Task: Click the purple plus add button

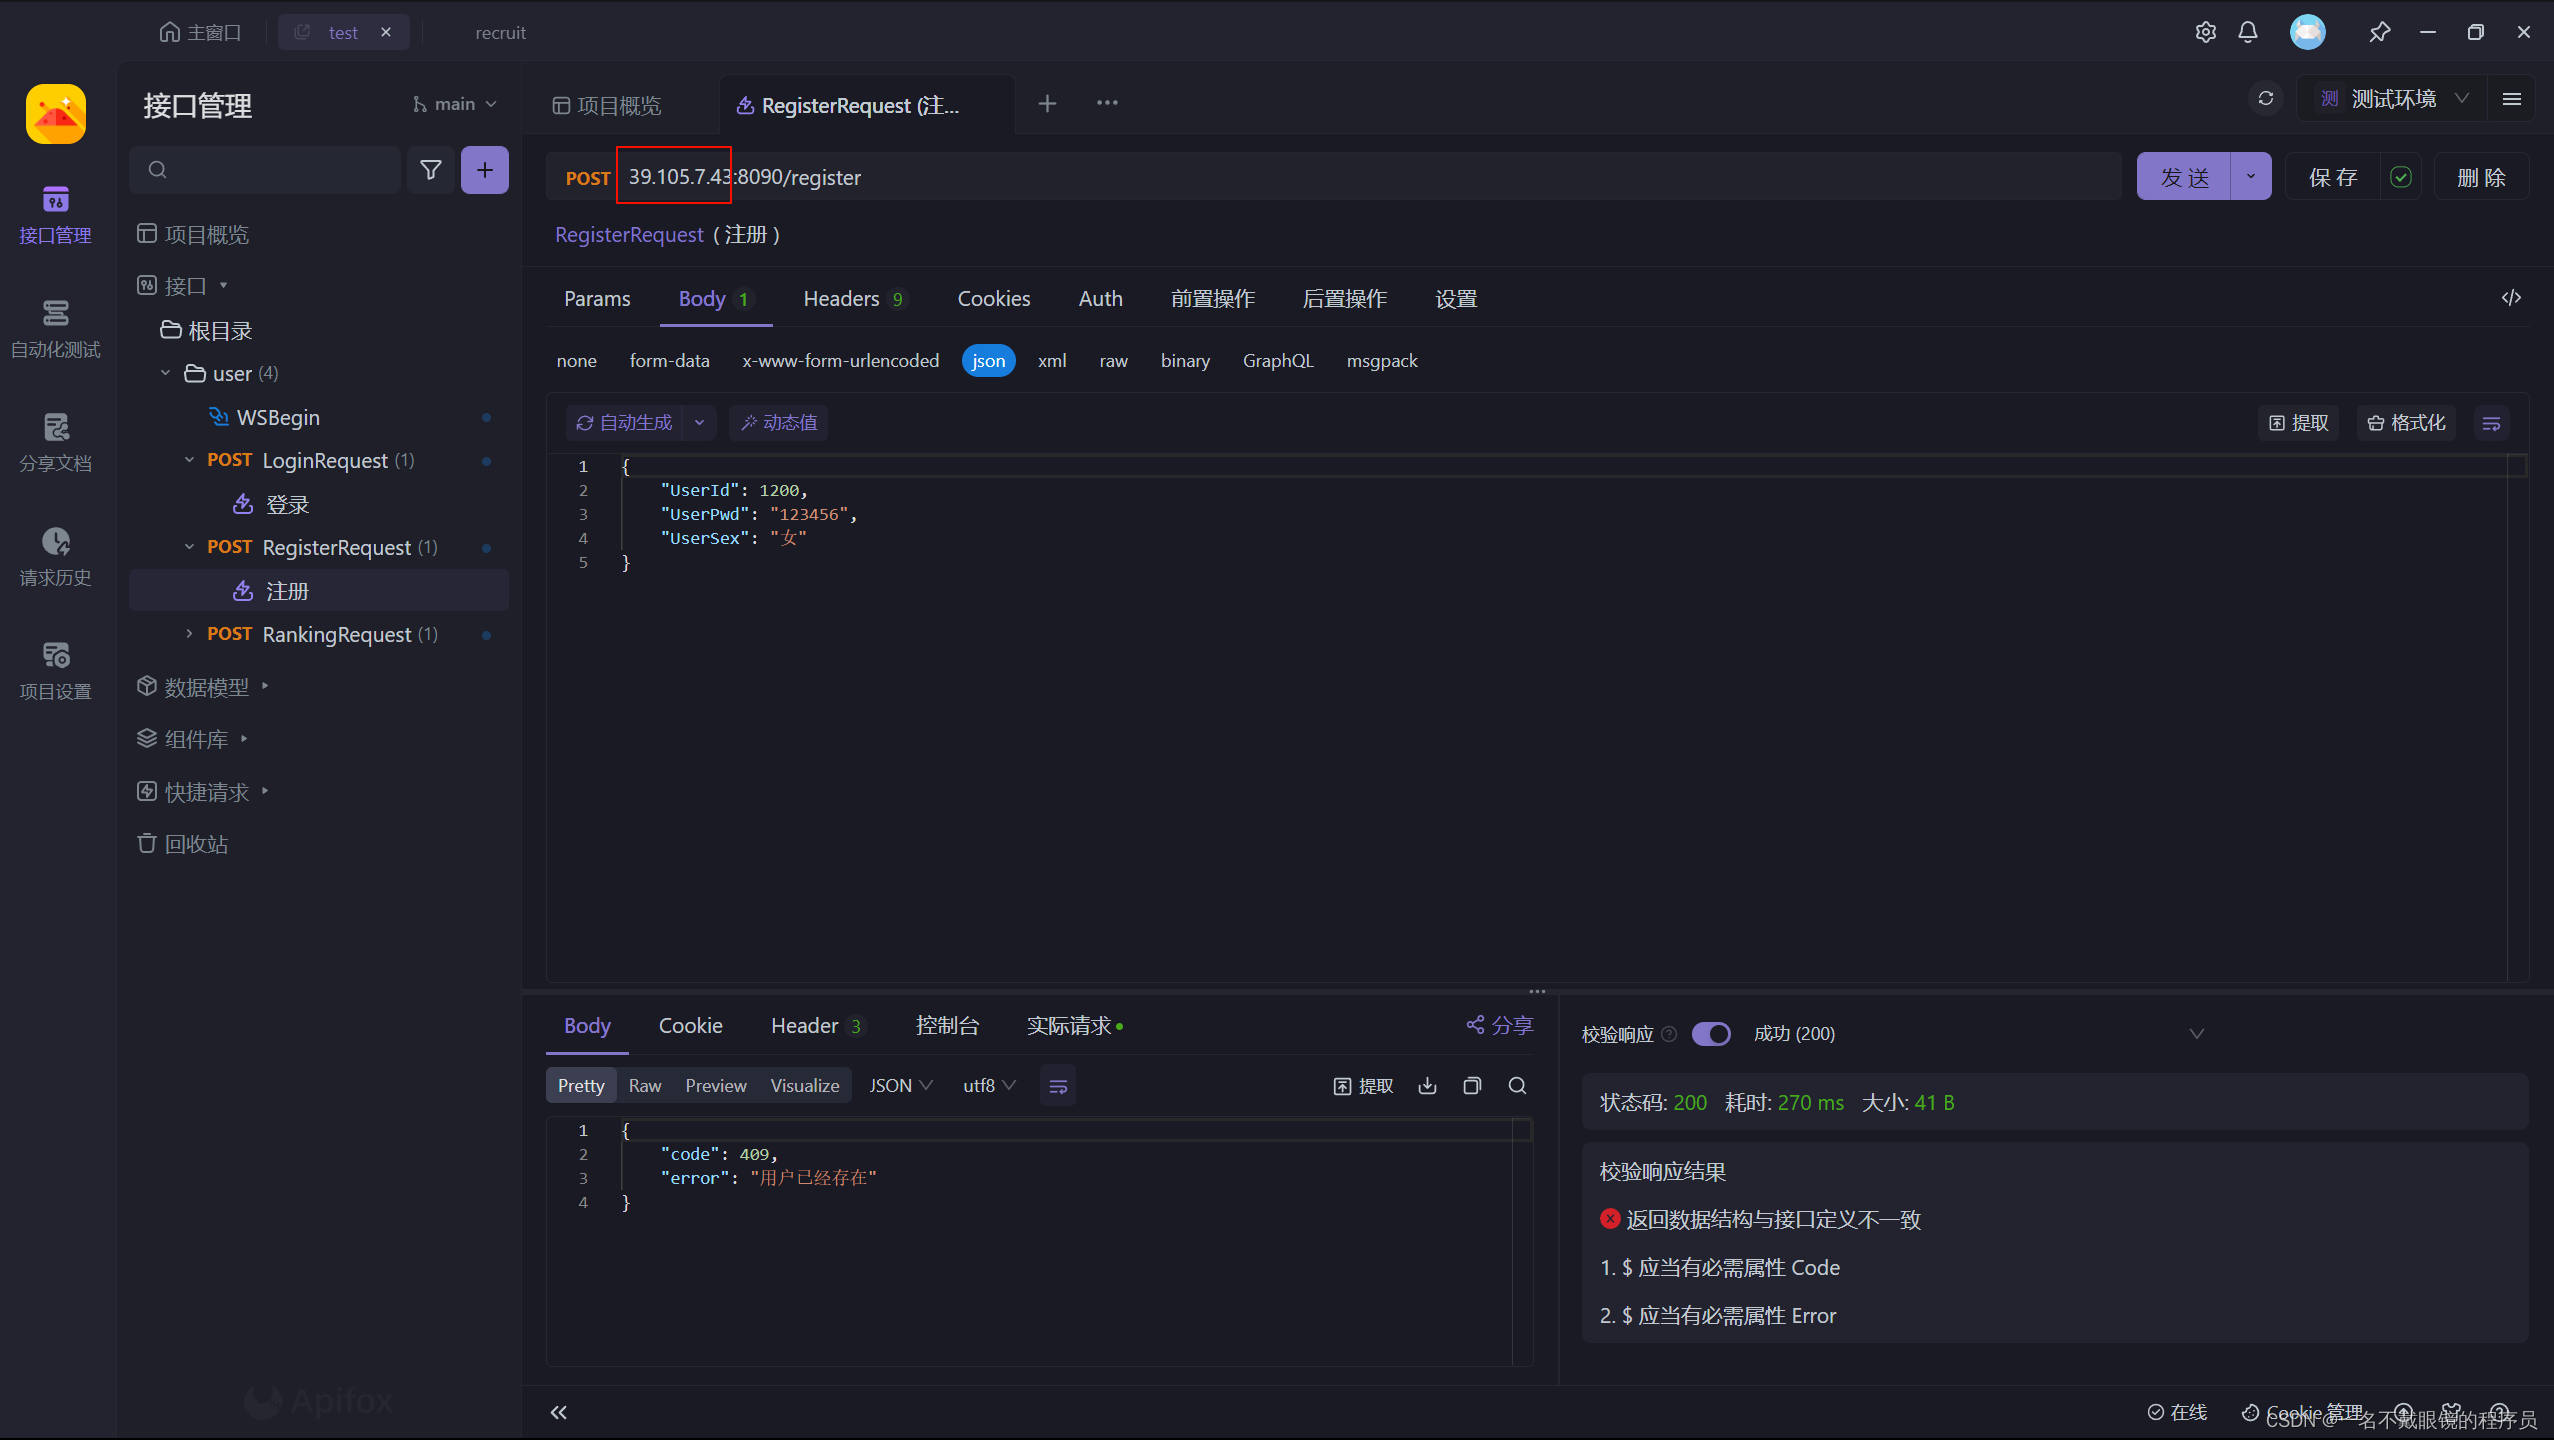Action: point(485,170)
